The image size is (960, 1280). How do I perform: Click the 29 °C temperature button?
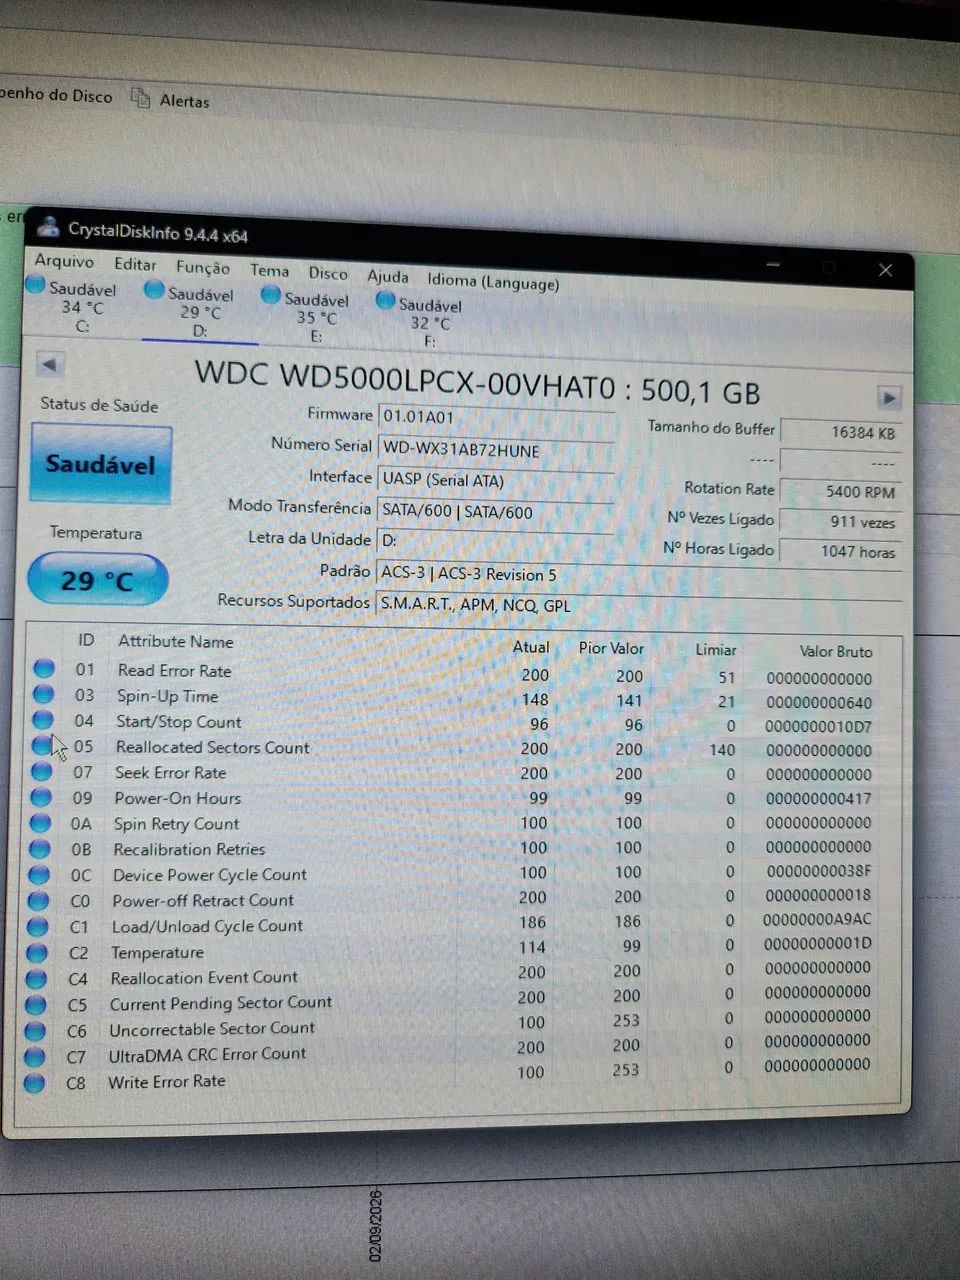tap(97, 580)
